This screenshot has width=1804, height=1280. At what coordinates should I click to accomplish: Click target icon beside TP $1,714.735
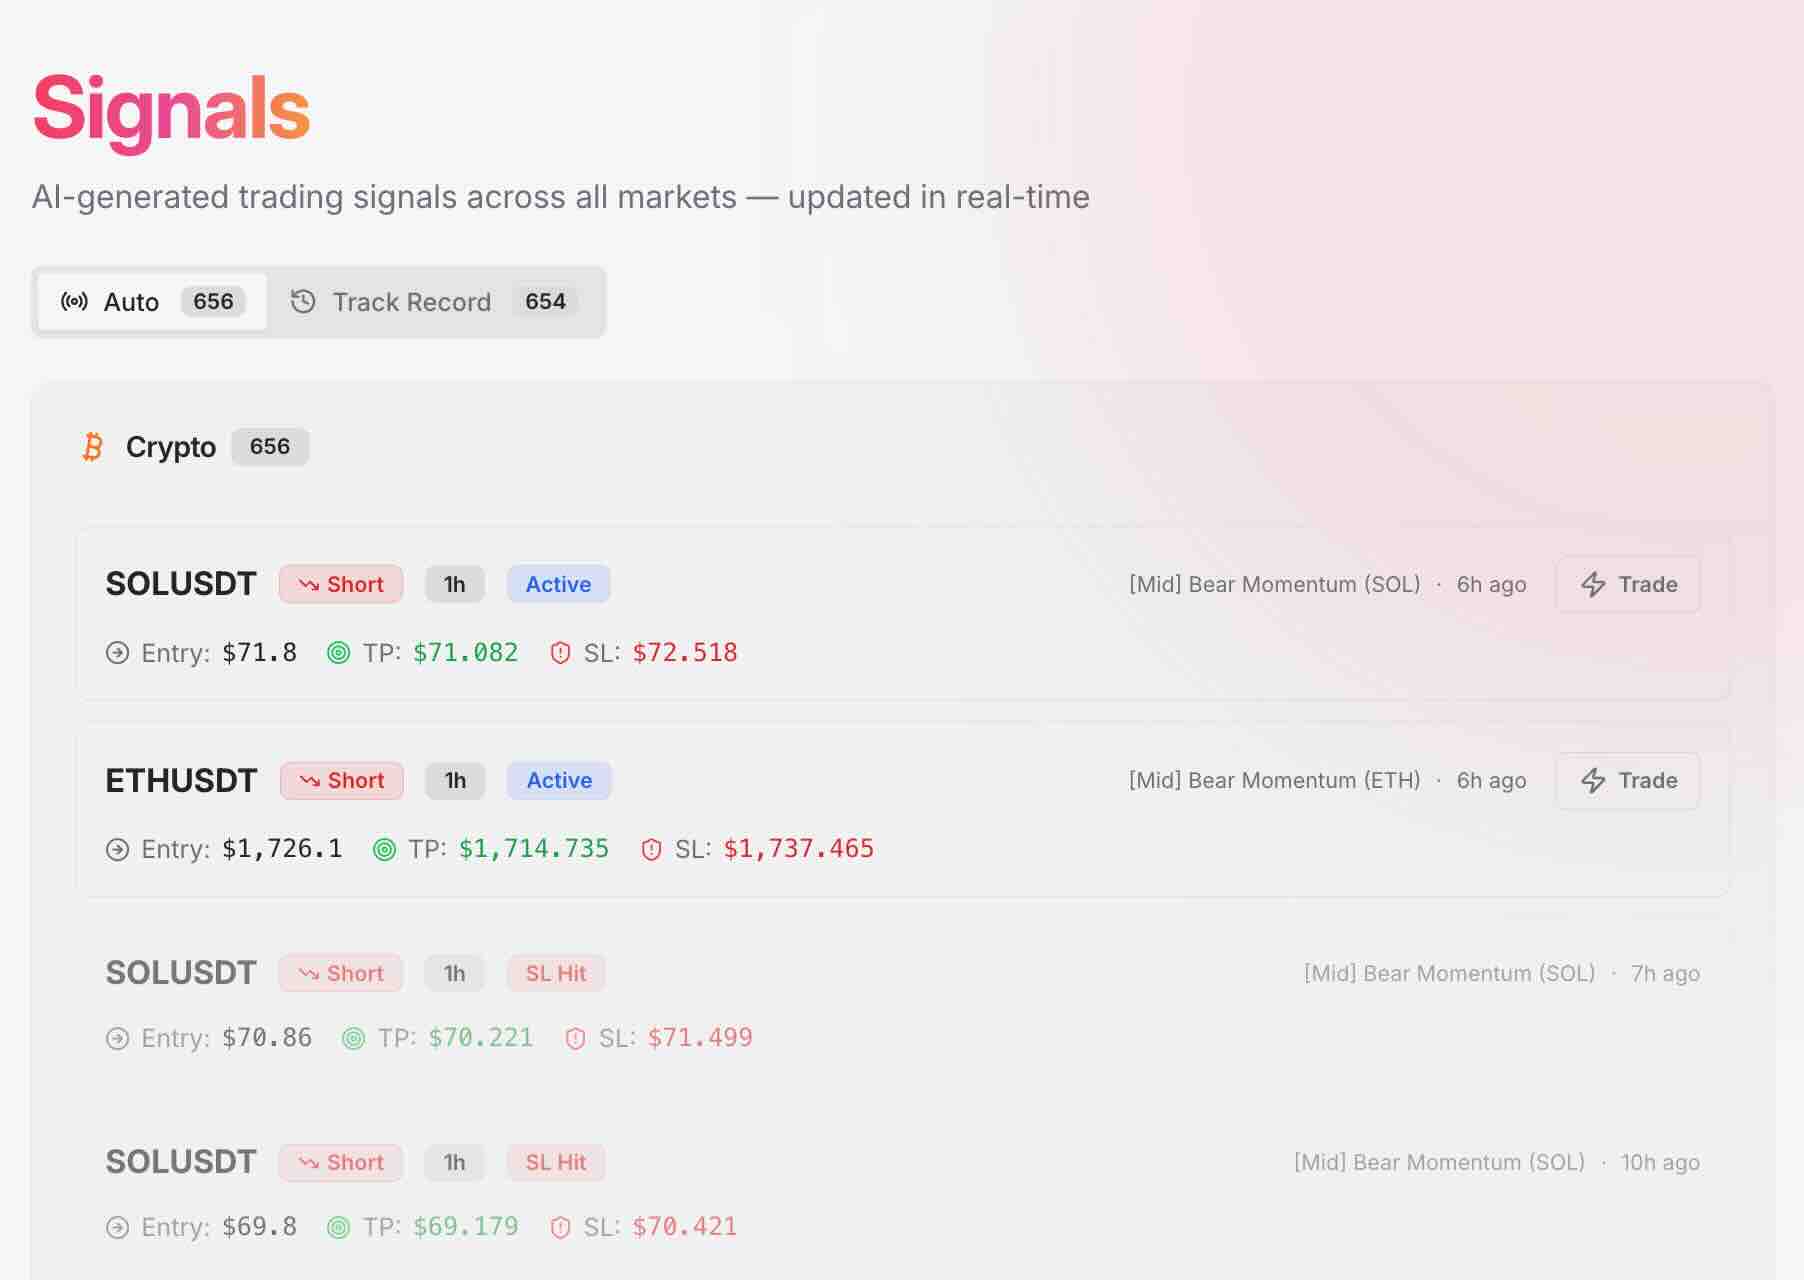(x=385, y=850)
